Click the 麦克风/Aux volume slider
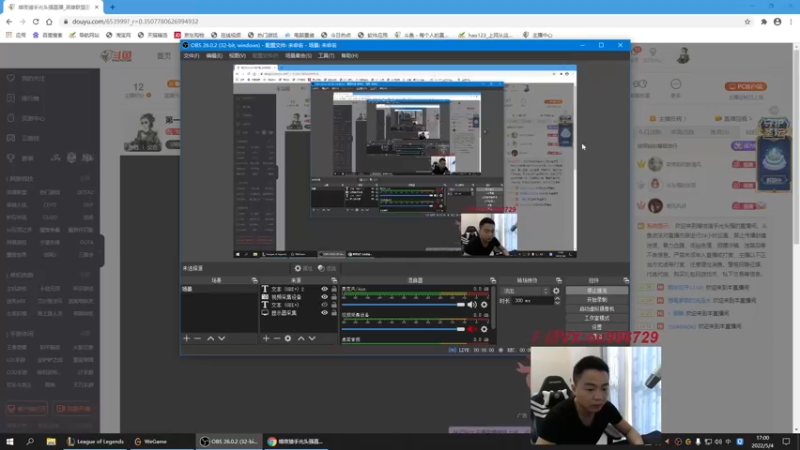 tap(404, 305)
